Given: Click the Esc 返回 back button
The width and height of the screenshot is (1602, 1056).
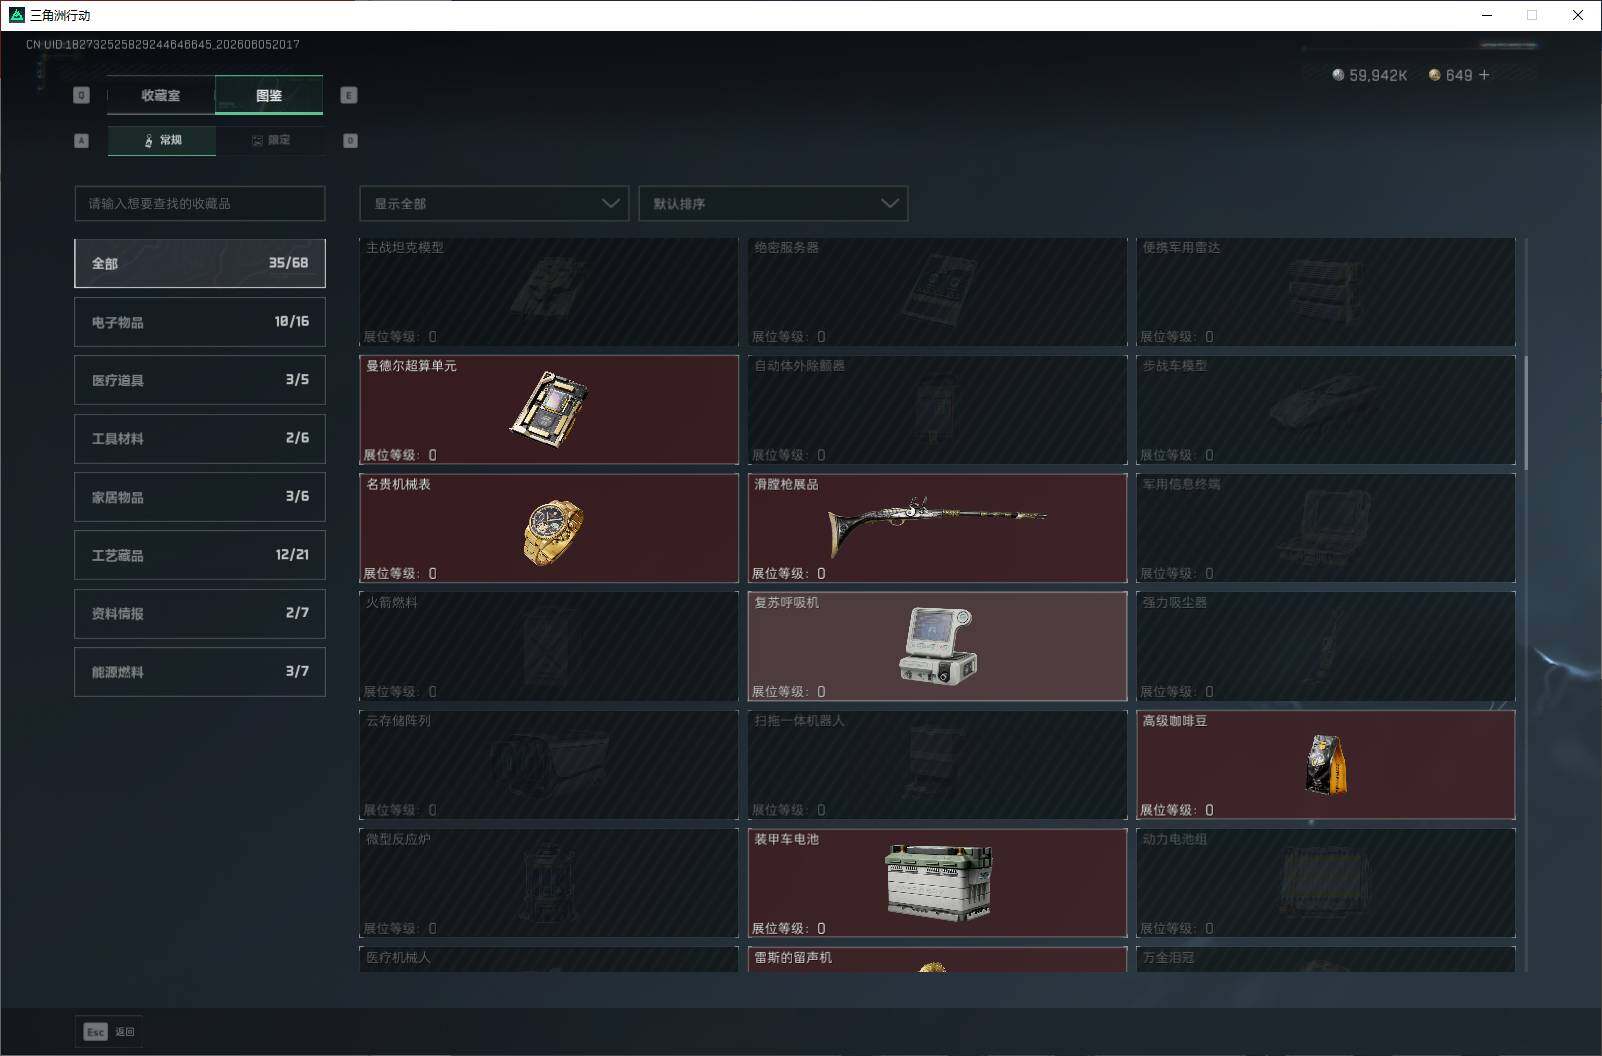Looking at the screenshot, I should tap(109, 1031).
